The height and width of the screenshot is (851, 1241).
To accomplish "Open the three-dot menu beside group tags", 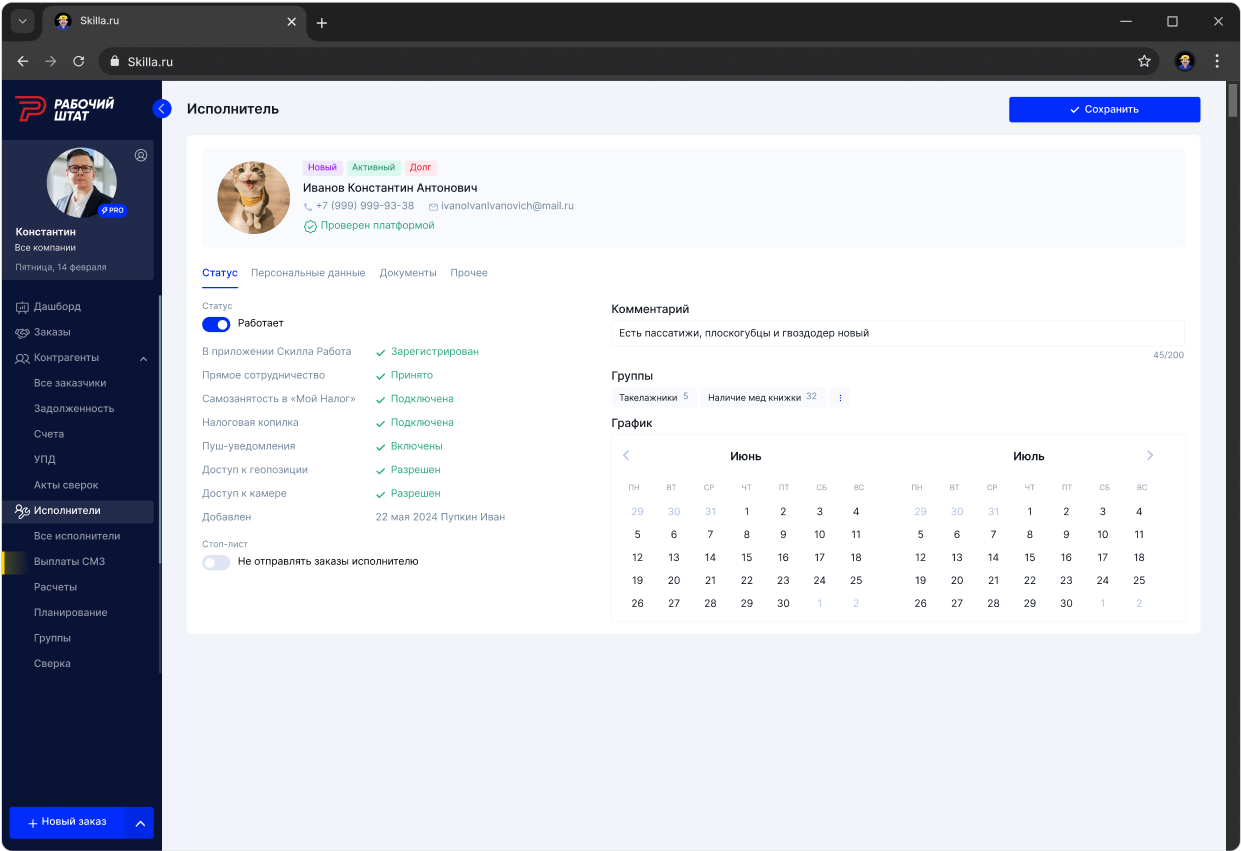I will [840, 397].
